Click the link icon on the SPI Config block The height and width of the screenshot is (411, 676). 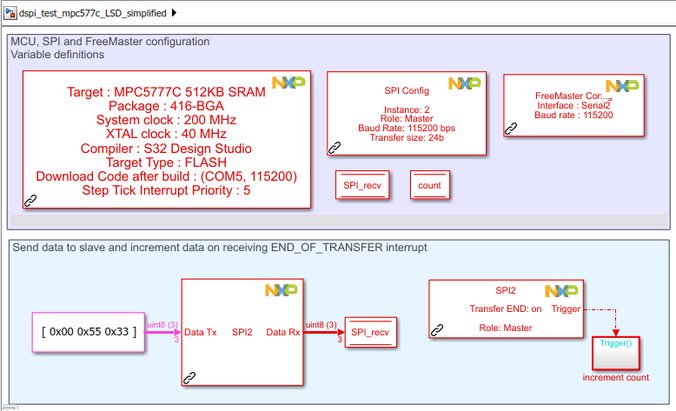point(335,148)
